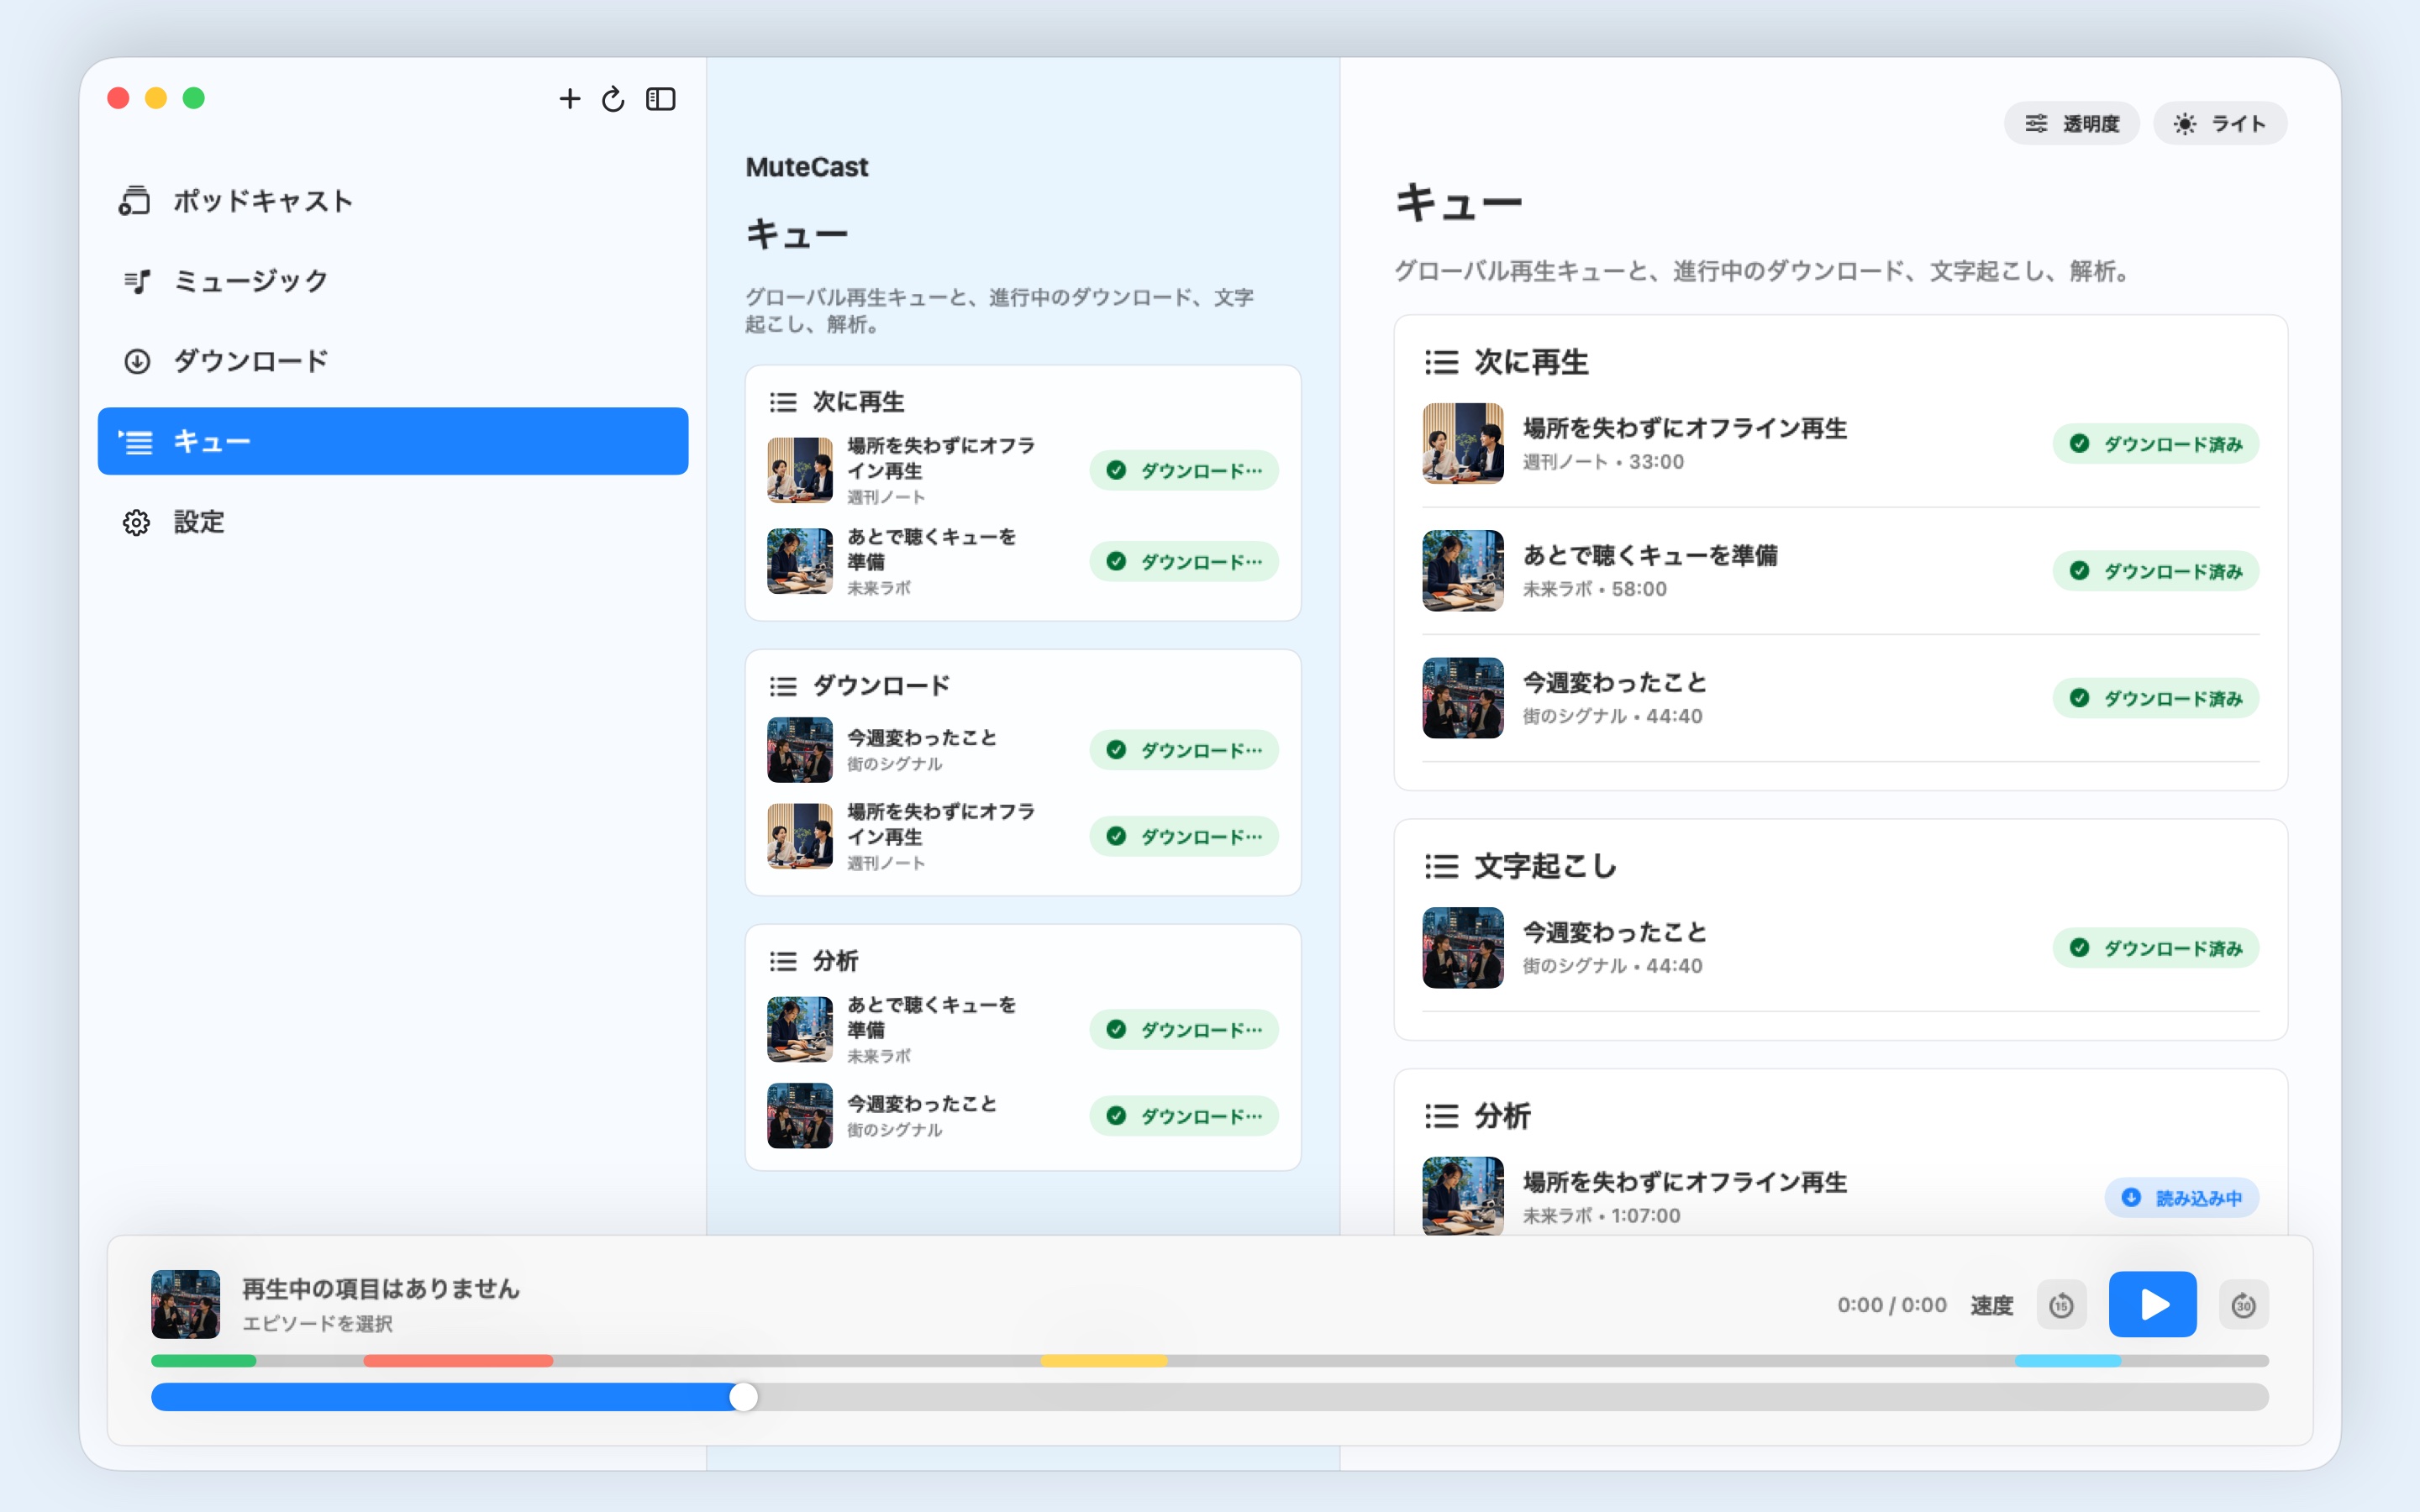The image size is (2420, 1512).
Task: Click the 透明度 button
Action: click(x=2071, y=123)
